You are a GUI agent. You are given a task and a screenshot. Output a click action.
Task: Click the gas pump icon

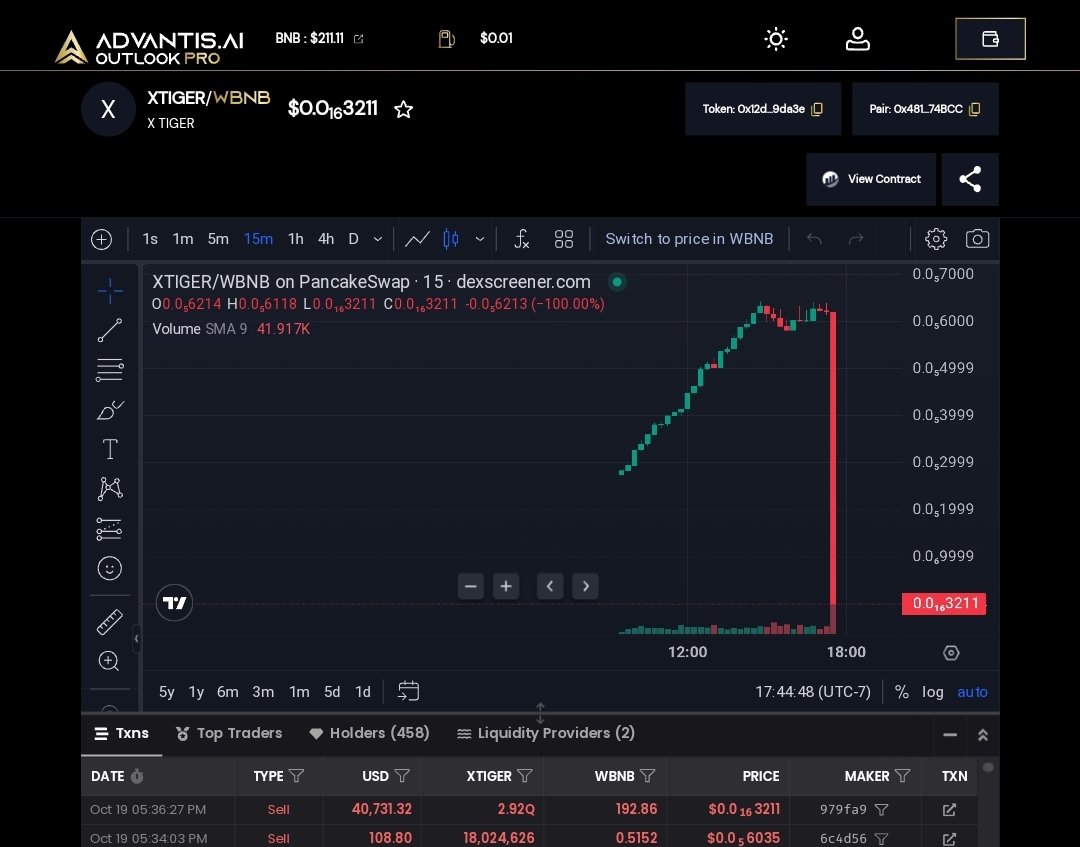pos(446,39)
